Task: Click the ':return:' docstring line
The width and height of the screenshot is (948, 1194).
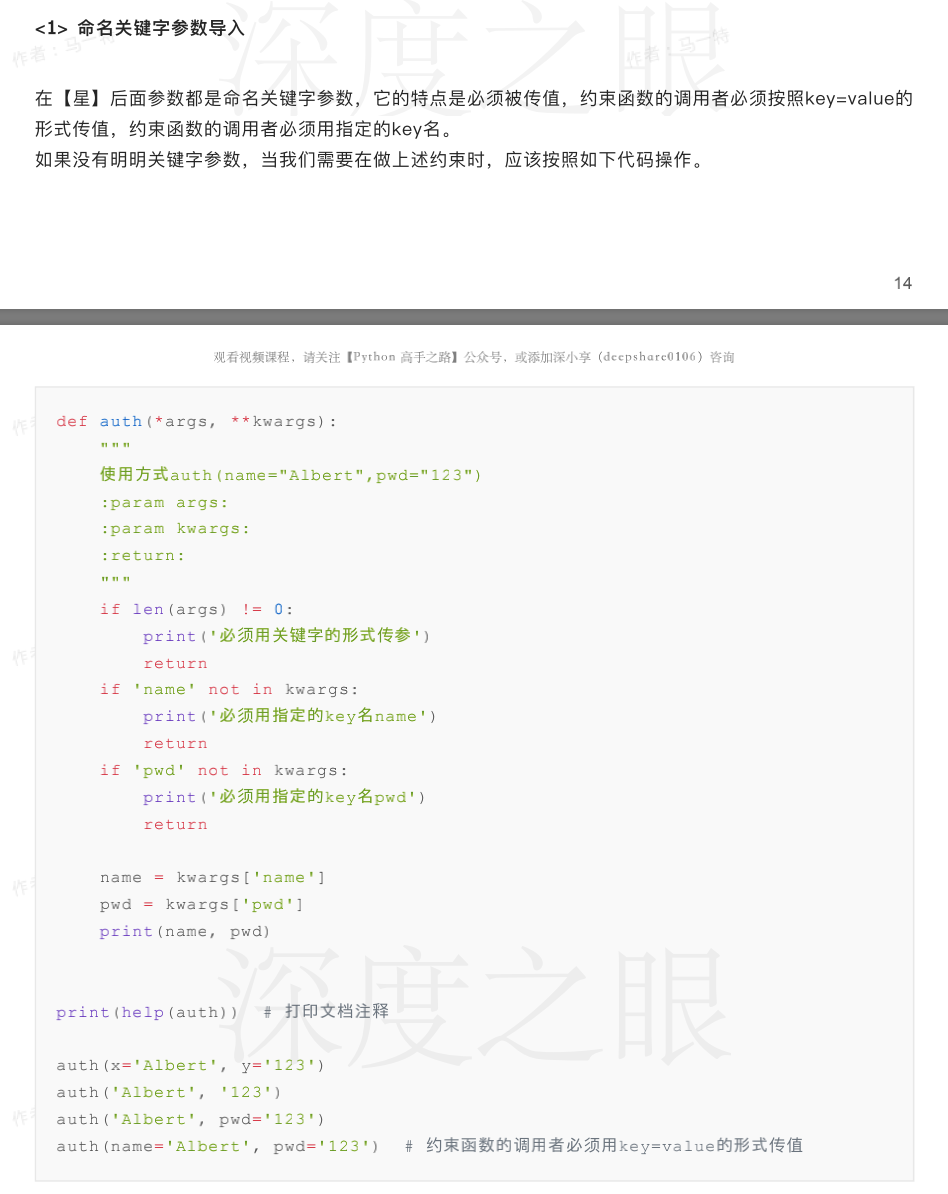Action: click(x=142, y=556)
